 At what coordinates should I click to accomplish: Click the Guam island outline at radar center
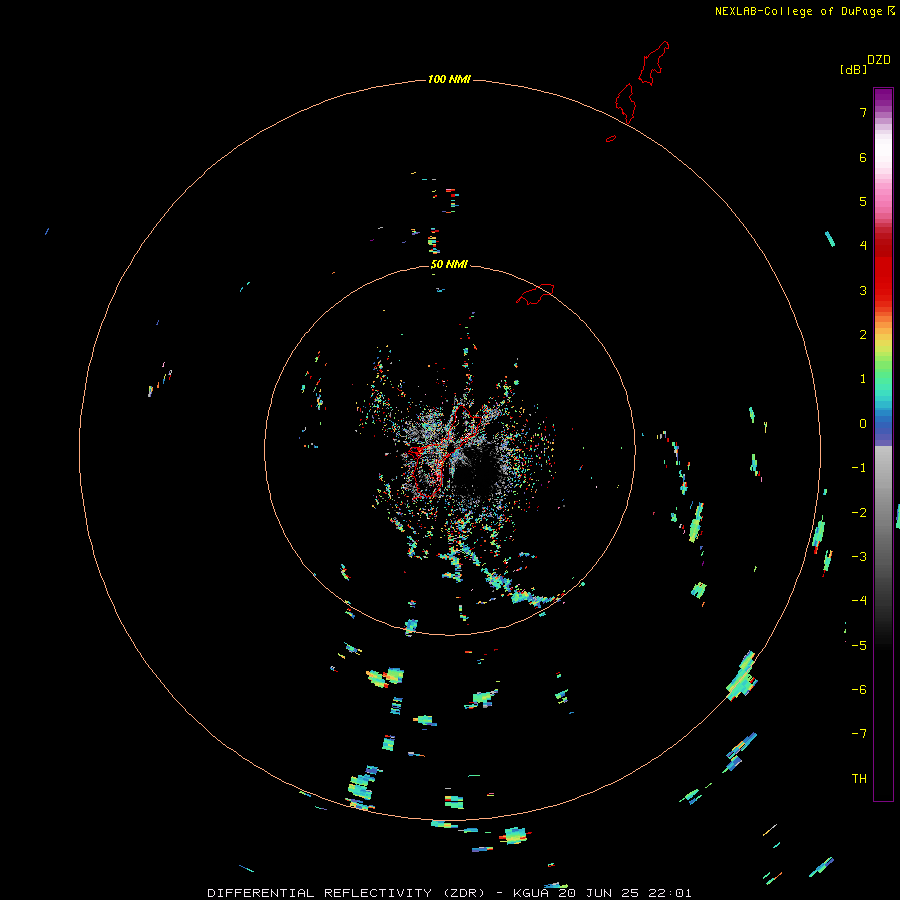click(446, 452)
